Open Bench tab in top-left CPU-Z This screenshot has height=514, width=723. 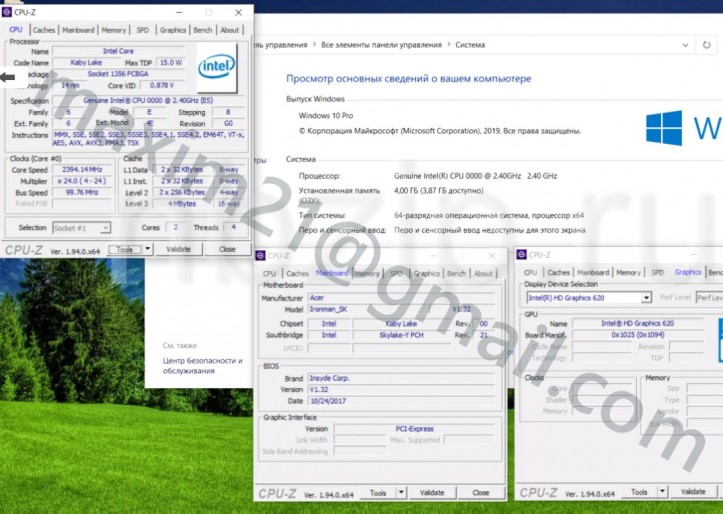click(202, 30)
